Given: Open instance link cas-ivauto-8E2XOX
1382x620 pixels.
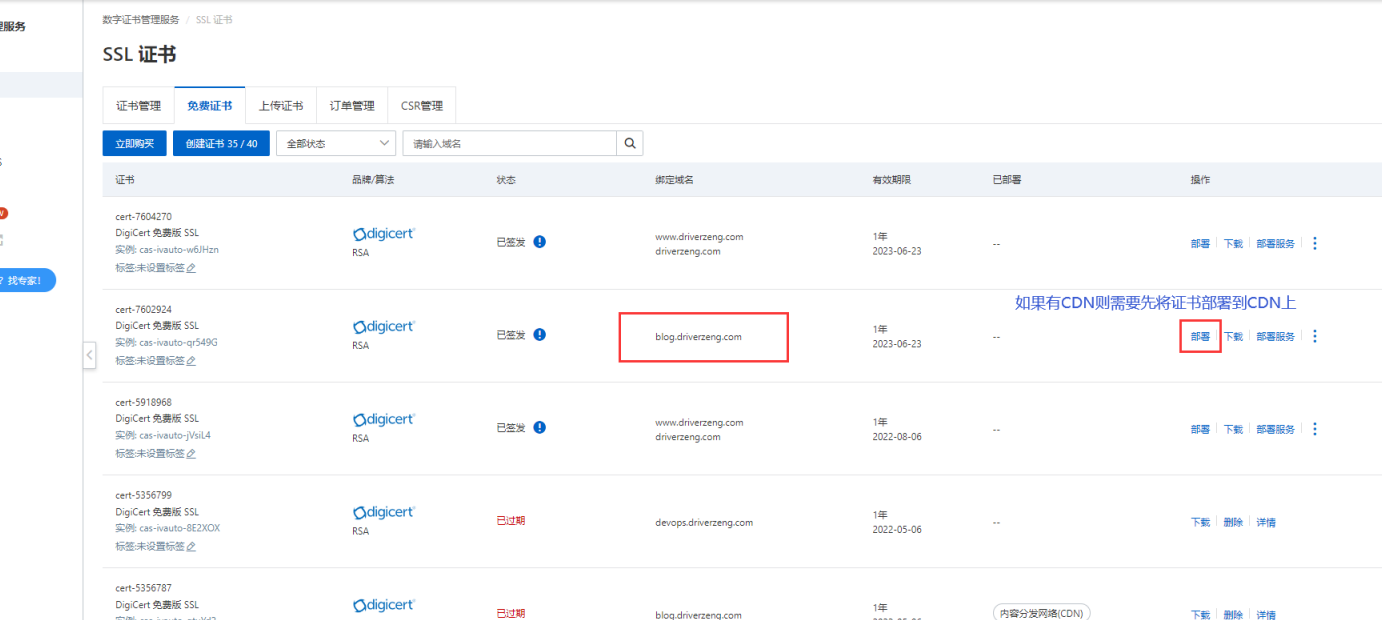Looking at the screenshot, I should [x=179, y=528].
